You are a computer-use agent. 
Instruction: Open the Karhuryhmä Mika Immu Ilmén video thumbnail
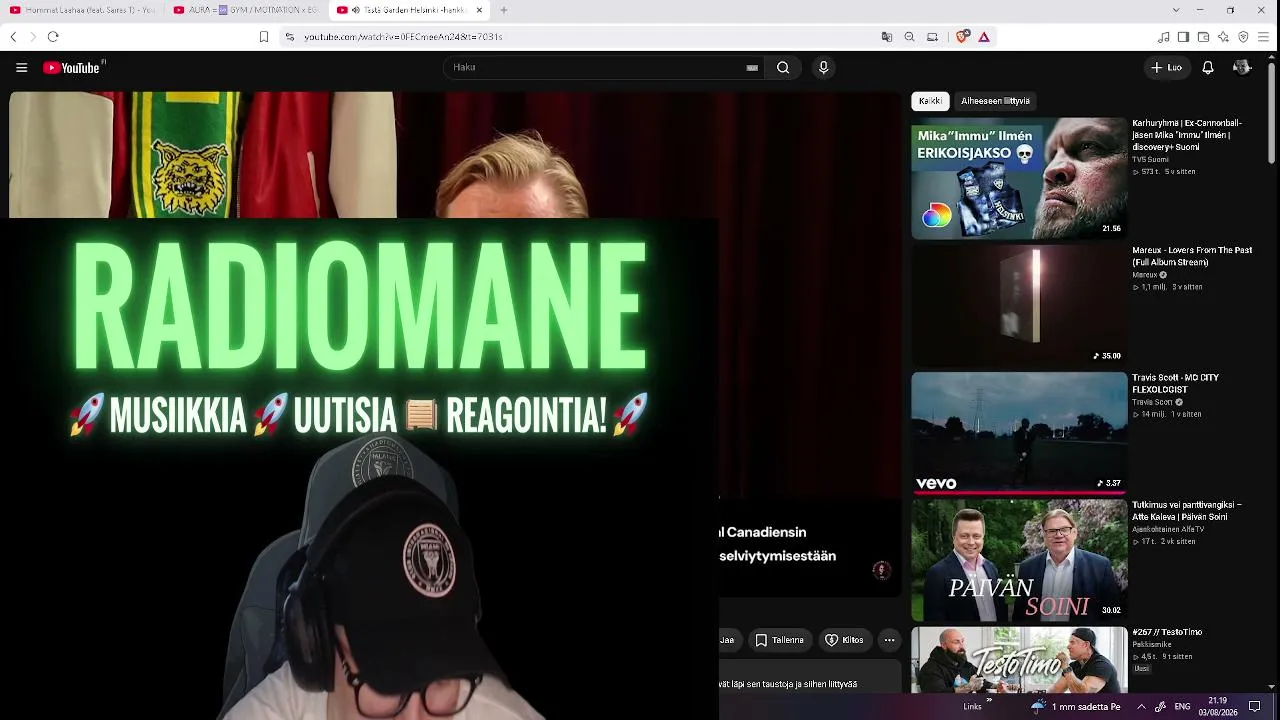click(x=1019, y=178)
